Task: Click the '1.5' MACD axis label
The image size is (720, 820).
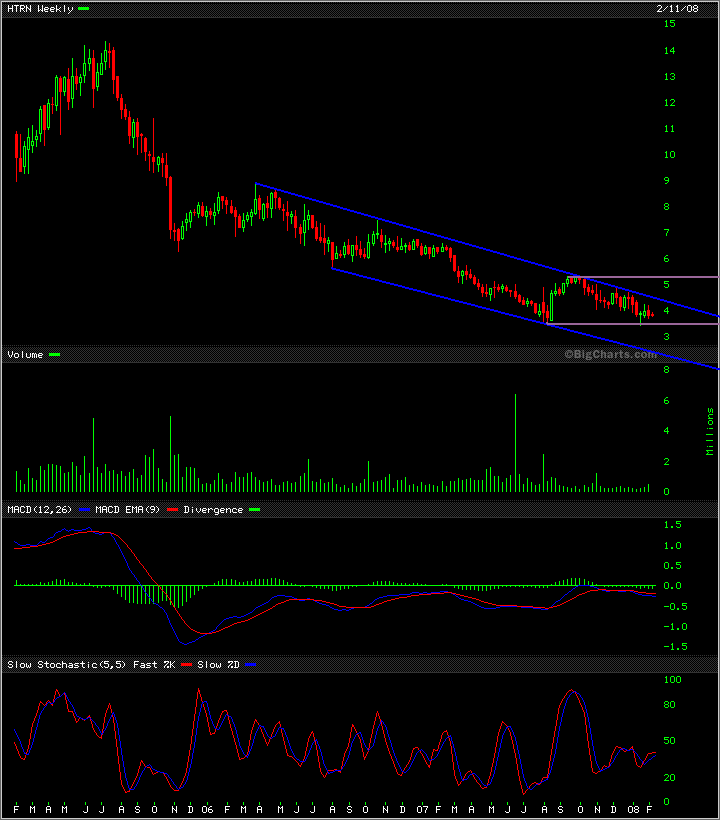Action: tap(672, 525)
